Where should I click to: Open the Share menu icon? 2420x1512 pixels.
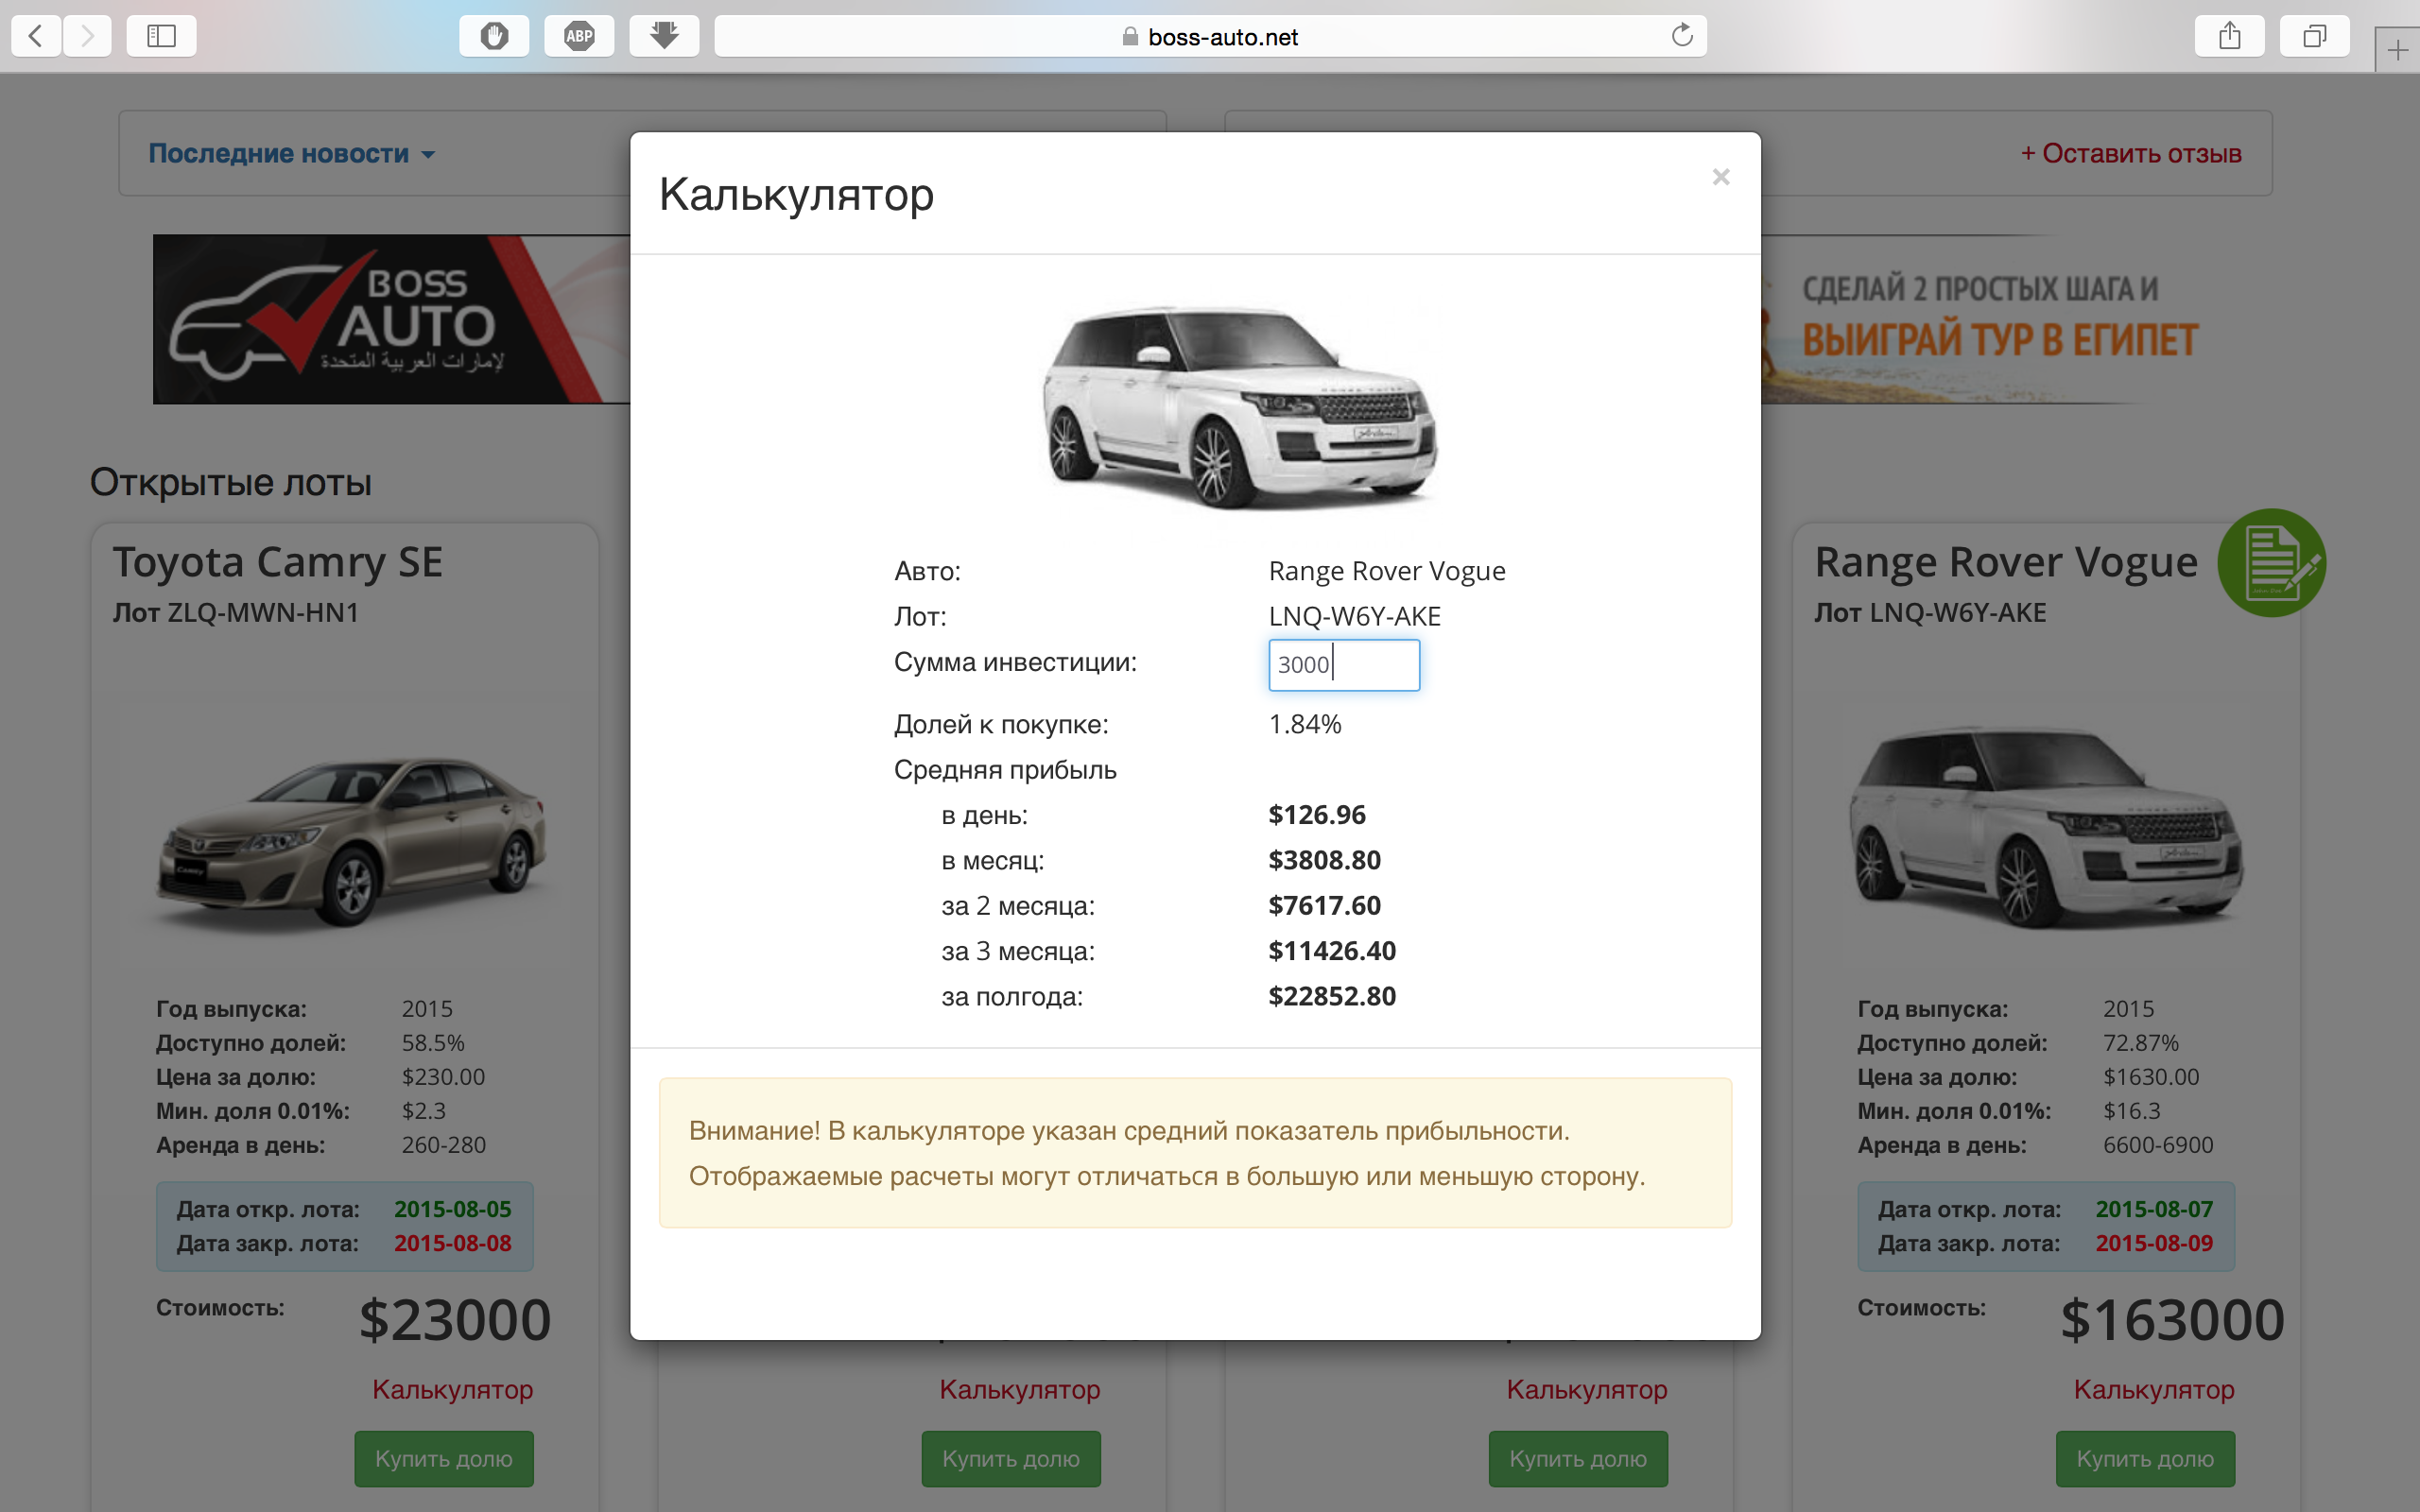(x=2229, y=37)
